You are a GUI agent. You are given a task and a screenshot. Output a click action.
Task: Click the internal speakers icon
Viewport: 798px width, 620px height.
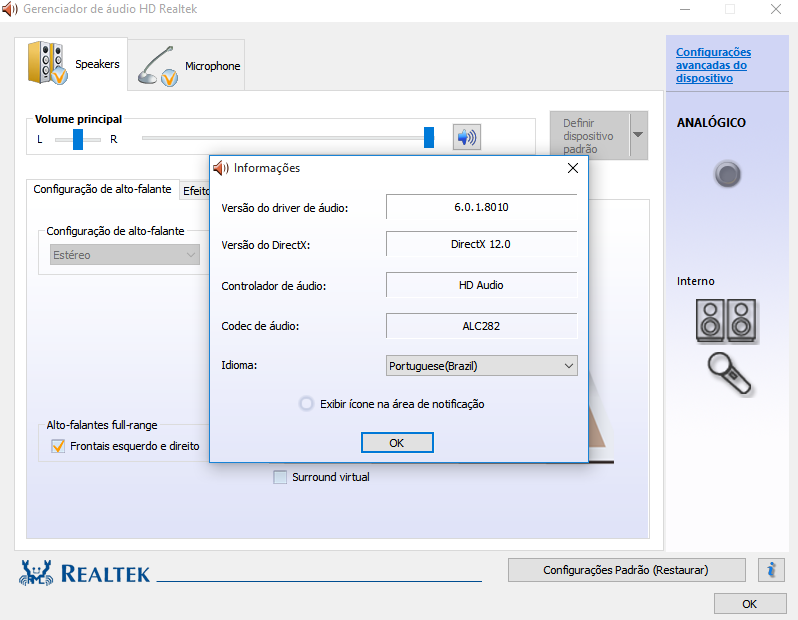[726, 321]
